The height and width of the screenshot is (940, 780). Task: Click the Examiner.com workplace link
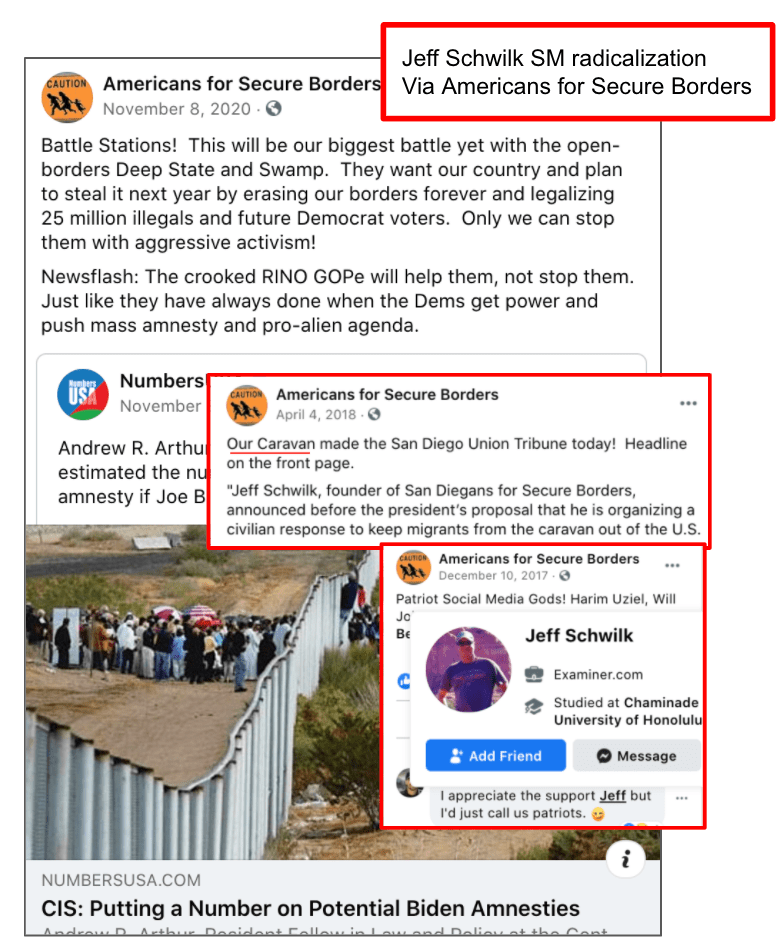click(598, 674)
